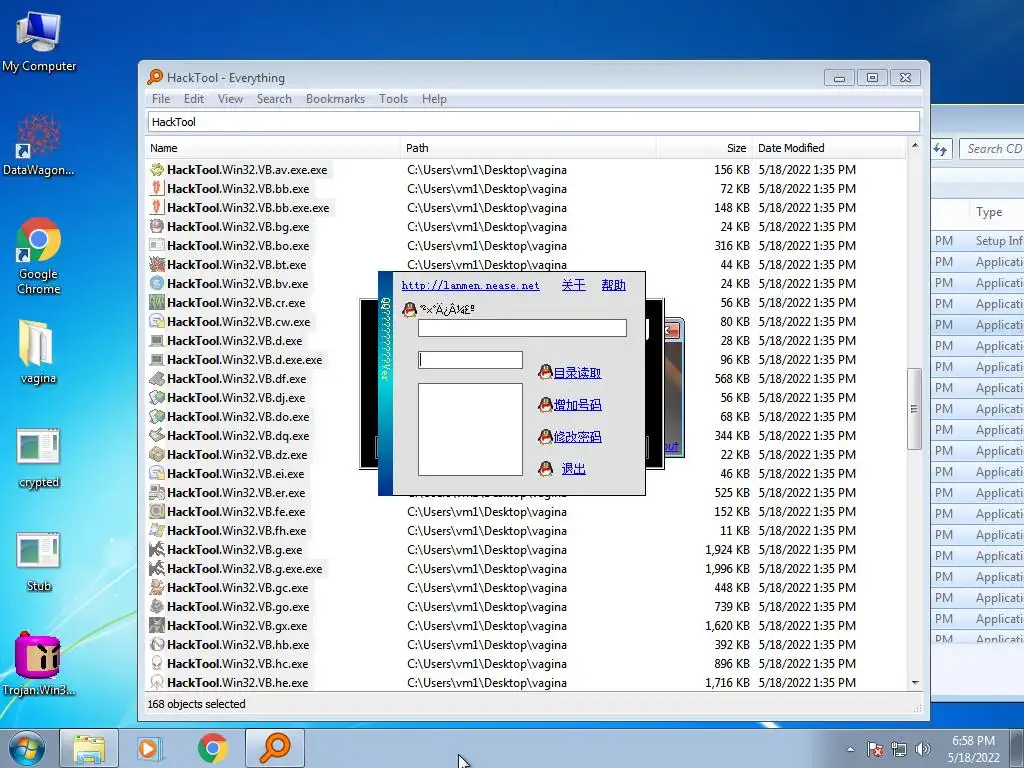Screen dimensions: 1024x768
Task: Open the File menu in Everything
Action: 161,99
